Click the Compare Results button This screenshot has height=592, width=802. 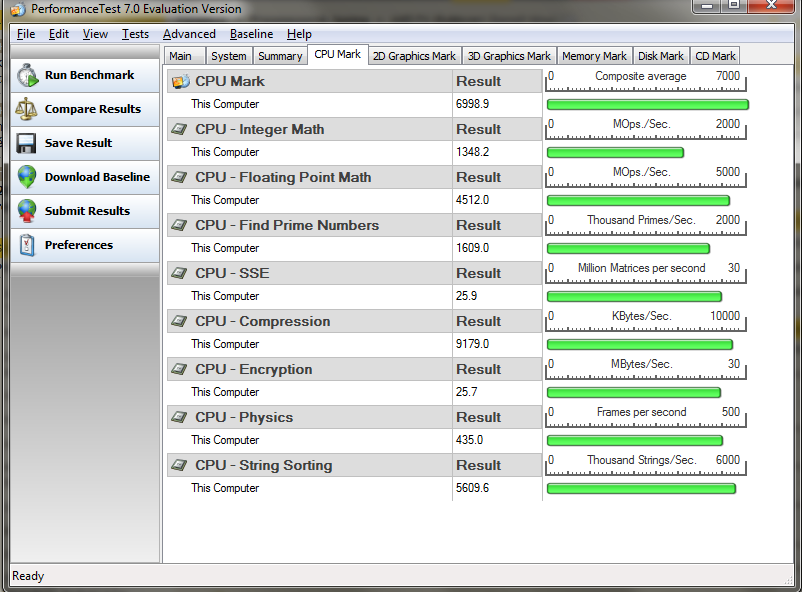(85, 109)
